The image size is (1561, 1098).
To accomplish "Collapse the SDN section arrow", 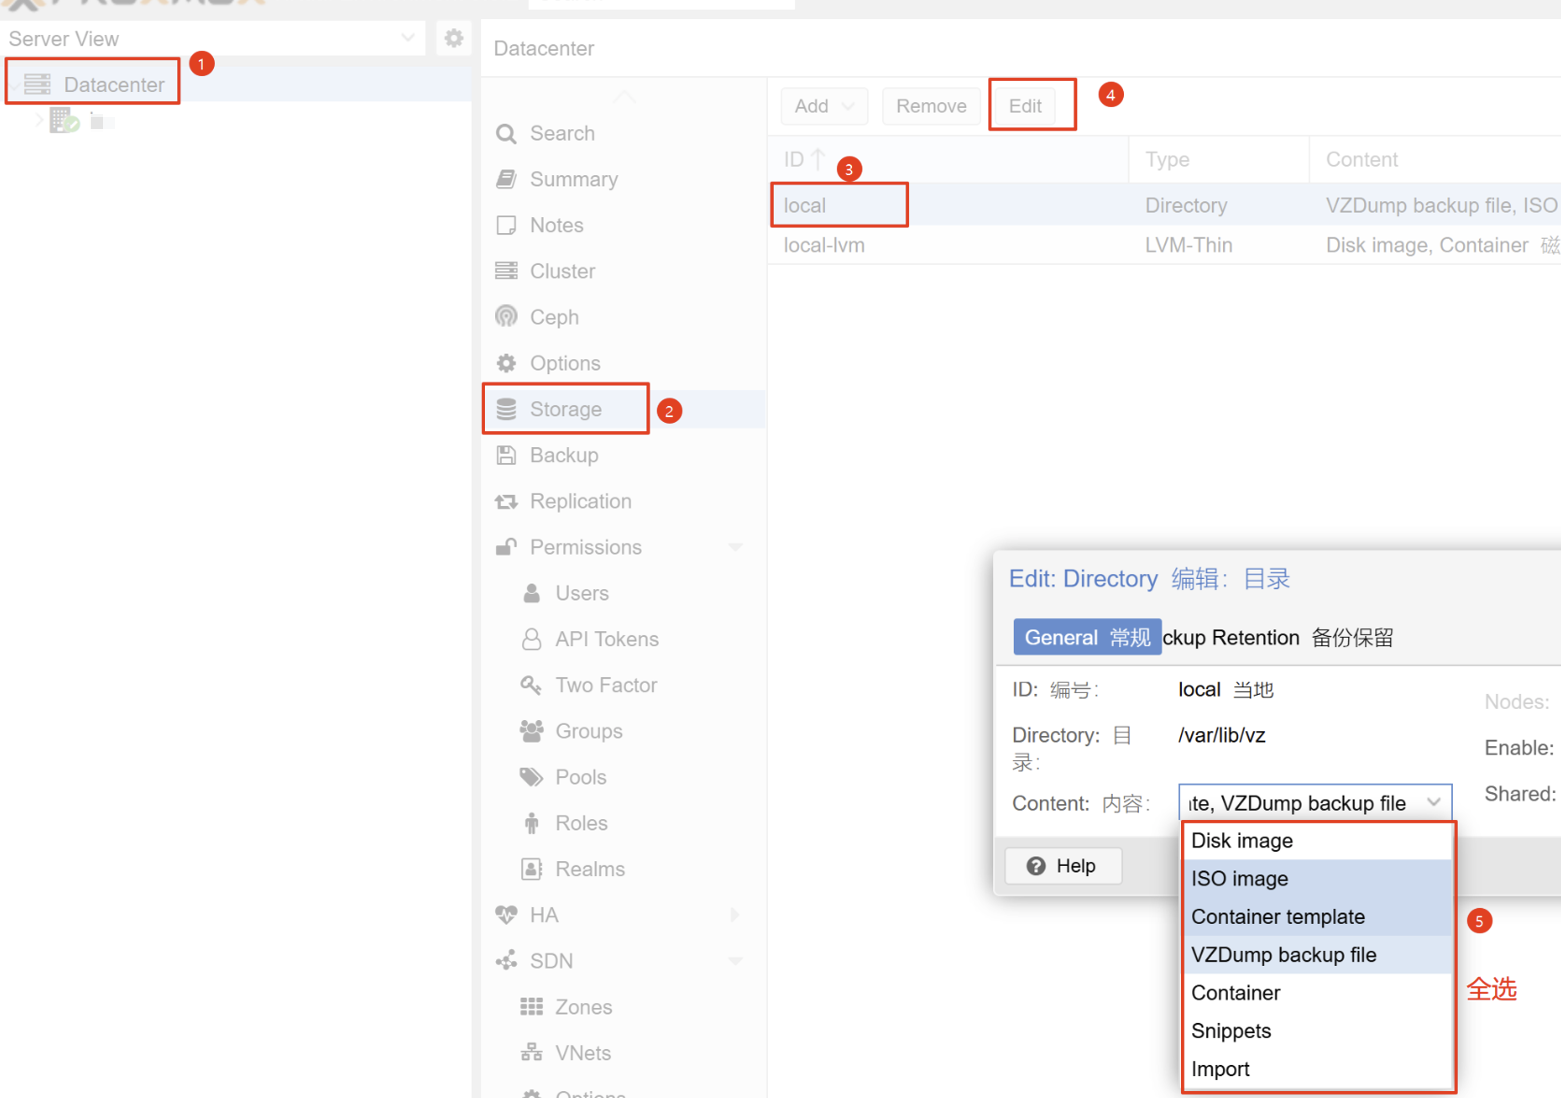I will pos(736,961).
